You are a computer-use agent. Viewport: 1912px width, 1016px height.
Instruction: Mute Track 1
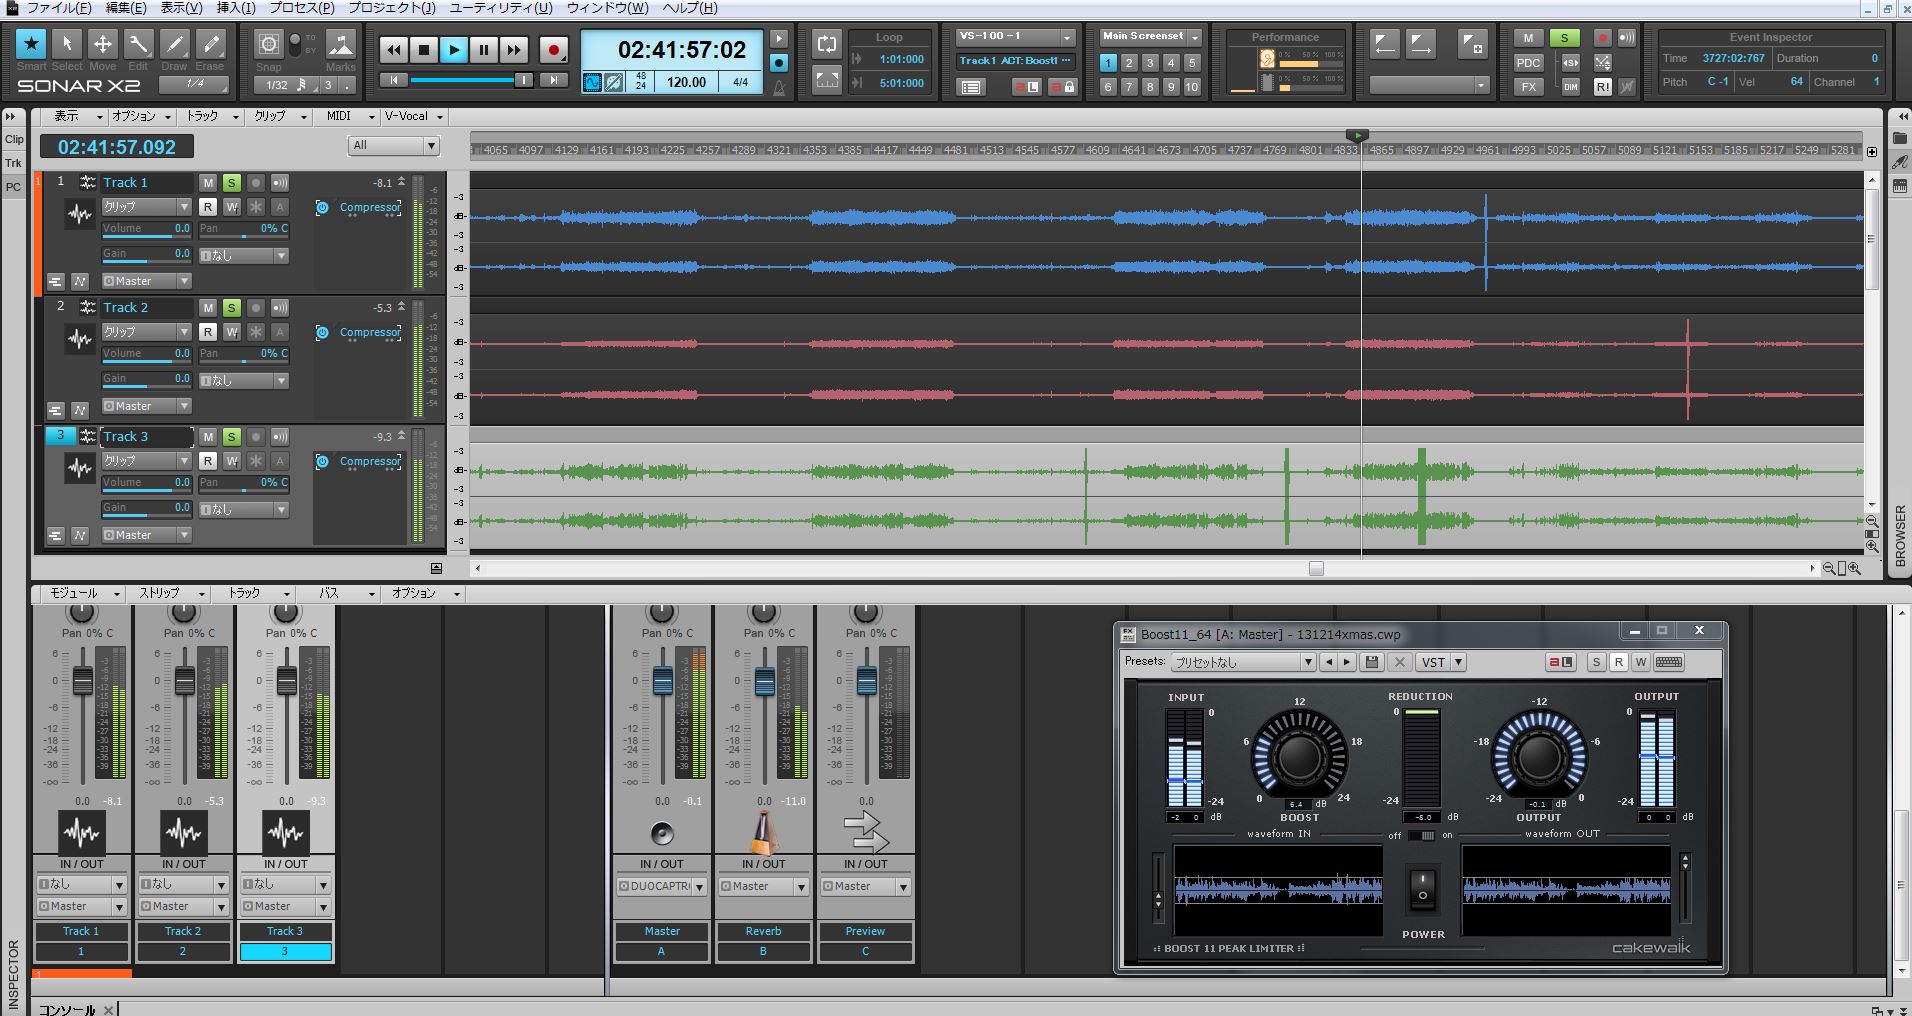208,183
